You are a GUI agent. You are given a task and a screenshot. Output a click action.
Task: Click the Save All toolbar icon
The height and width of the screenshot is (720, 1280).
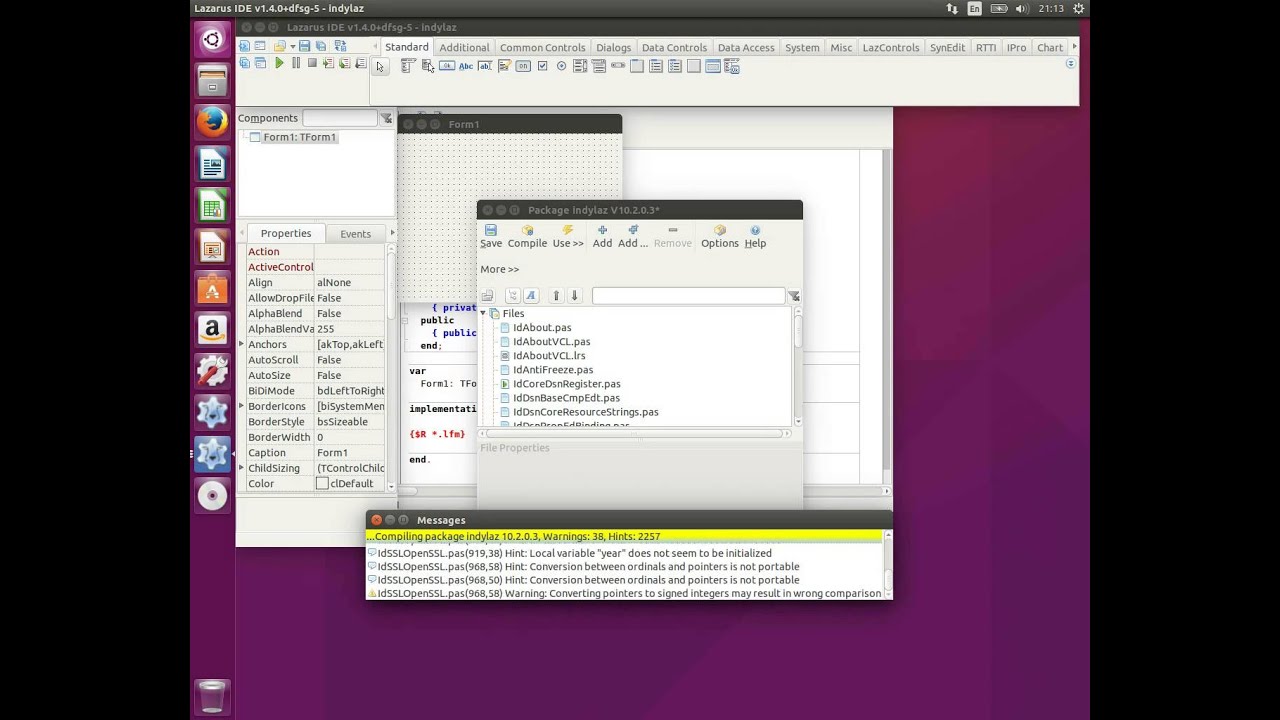pyautogui.click(x=321, y=46)
